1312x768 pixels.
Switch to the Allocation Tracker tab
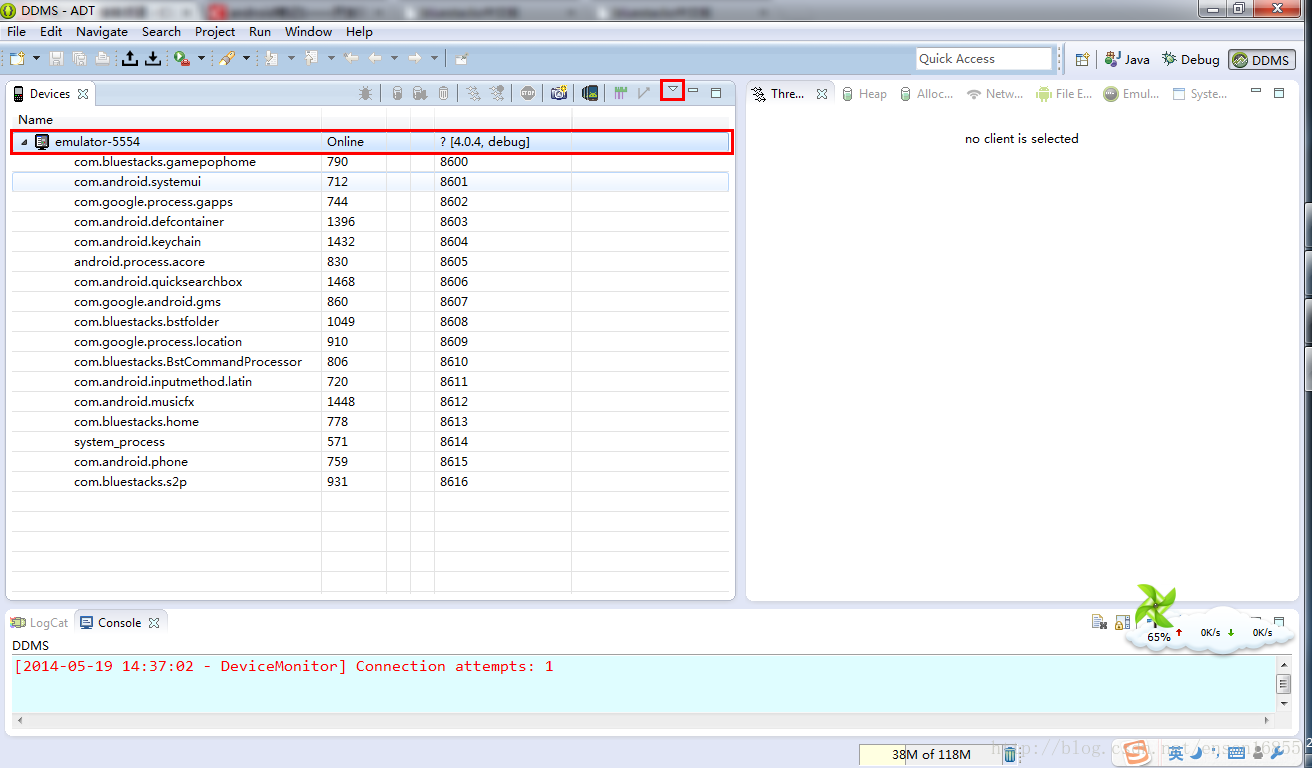click(925, 94)
